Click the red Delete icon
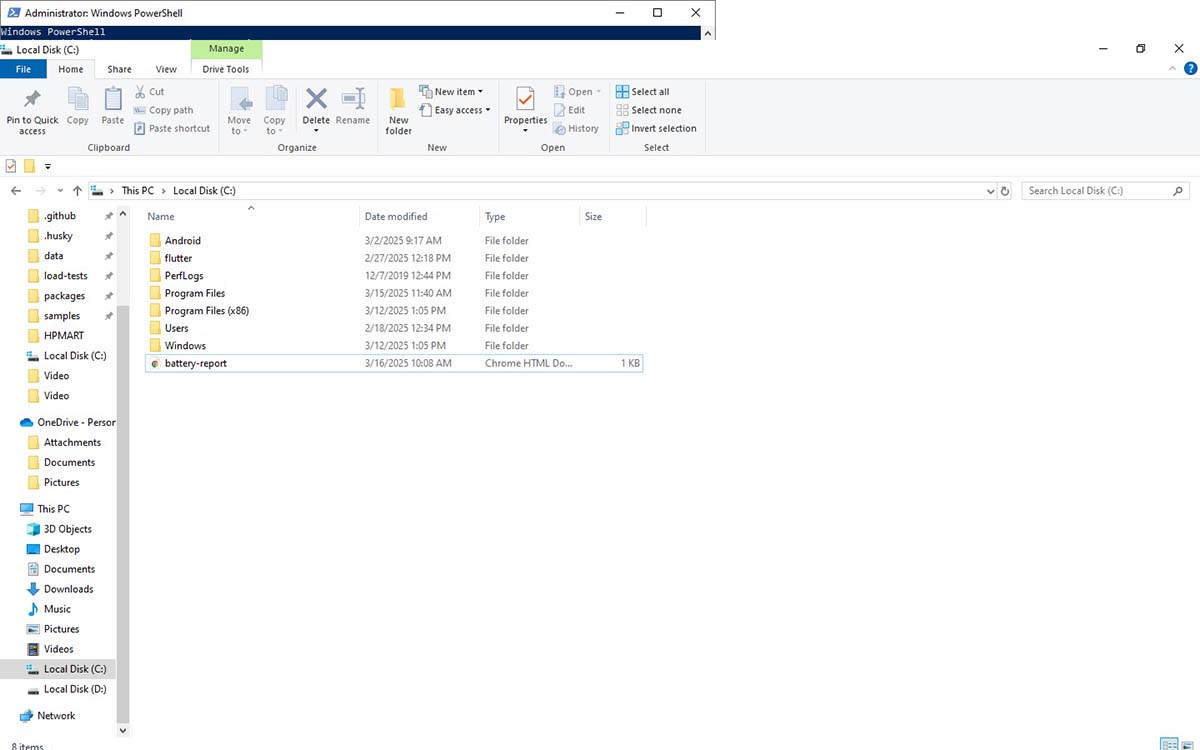Viewport: 1200px width, 750px height. click(316, 98)
